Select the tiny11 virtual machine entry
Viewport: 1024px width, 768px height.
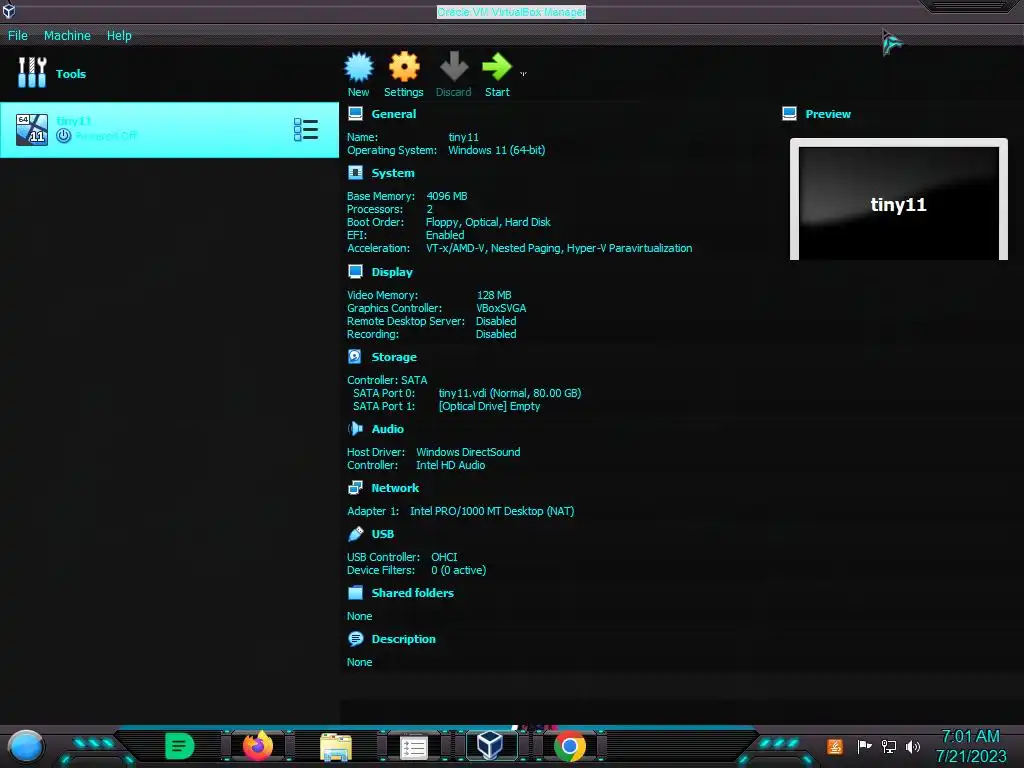(x=169, y=129)
